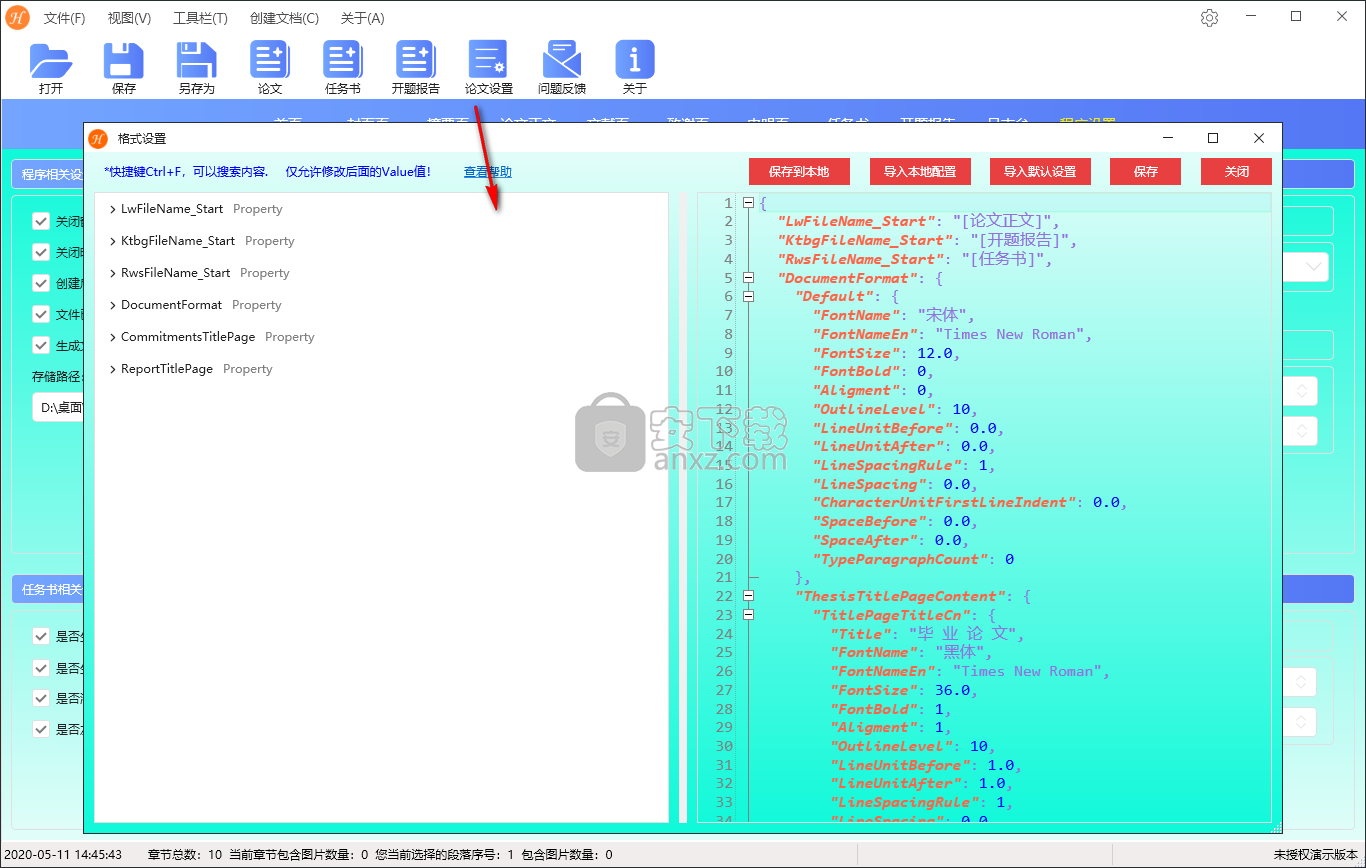Click the "CharacterUnitFirstLineIndent" key on line 17
1366x868 pixels.
click(x=943, y=503)
